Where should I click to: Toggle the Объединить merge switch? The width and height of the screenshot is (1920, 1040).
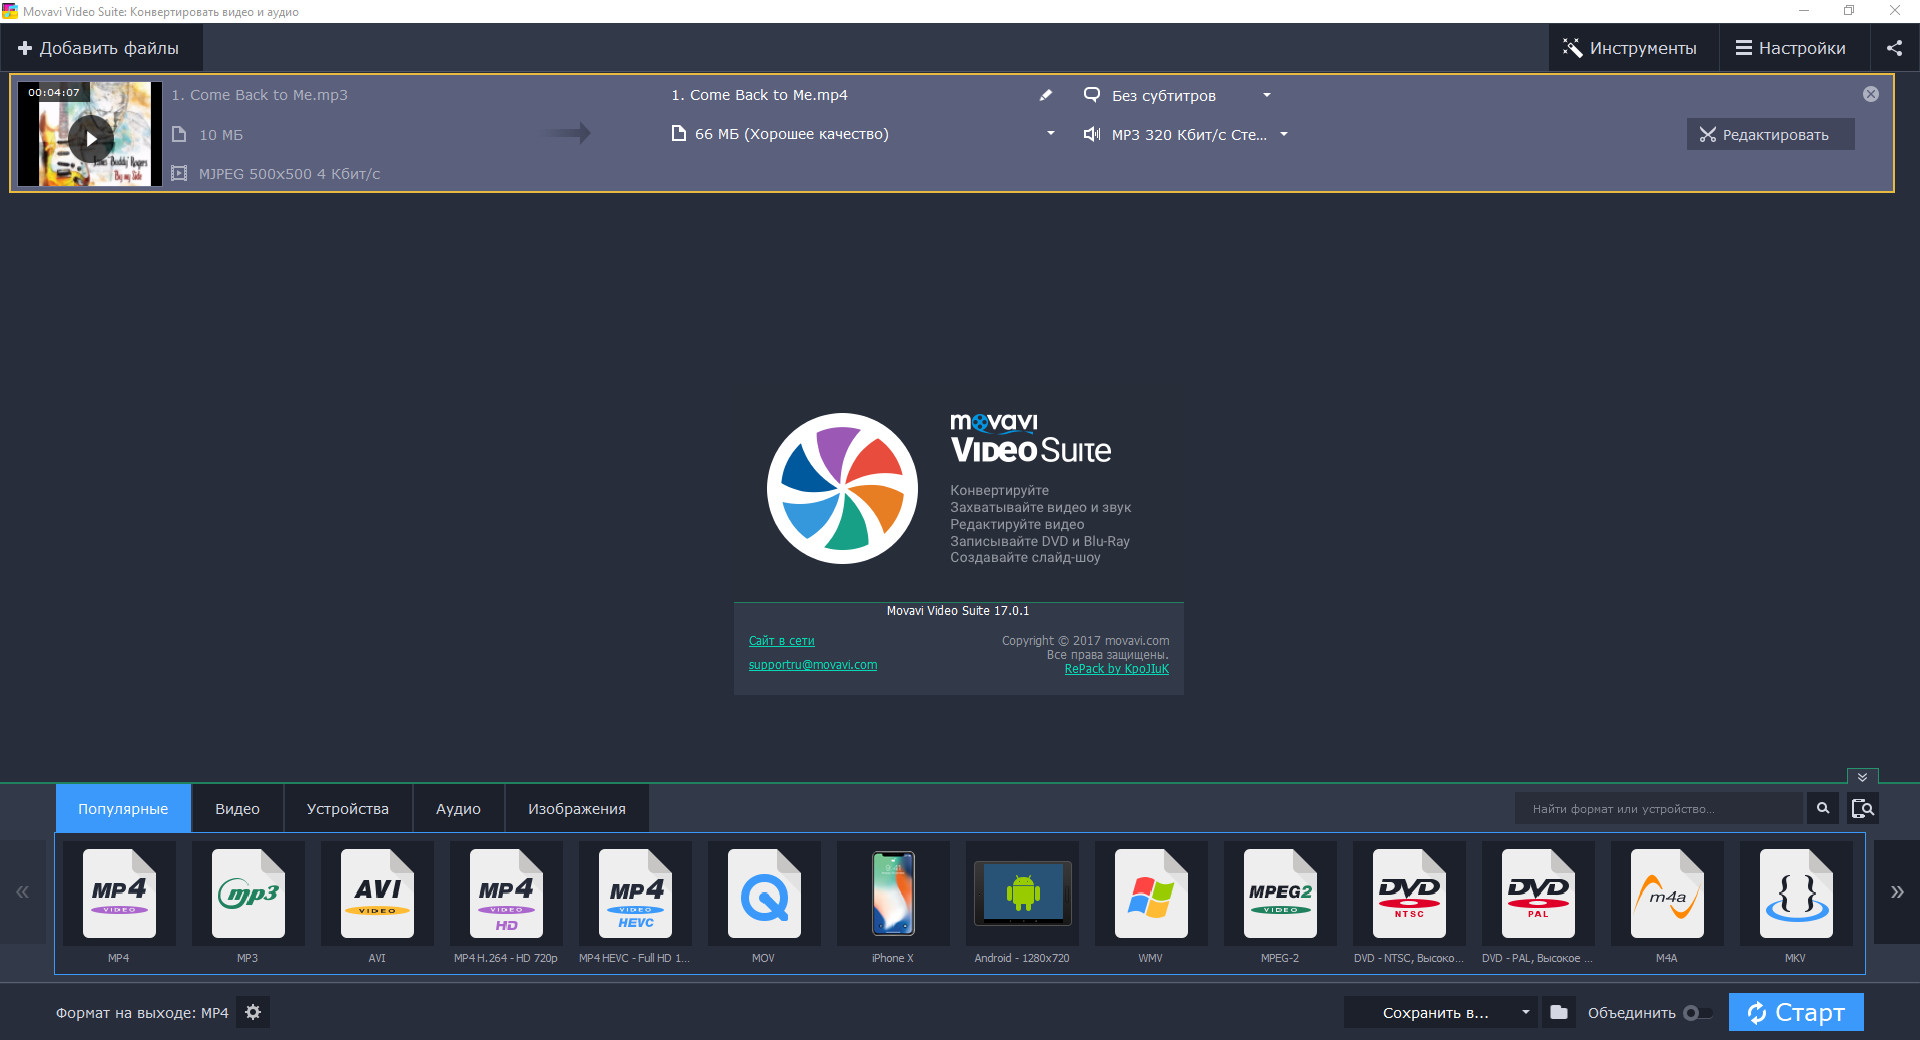pos(1696,1013)
